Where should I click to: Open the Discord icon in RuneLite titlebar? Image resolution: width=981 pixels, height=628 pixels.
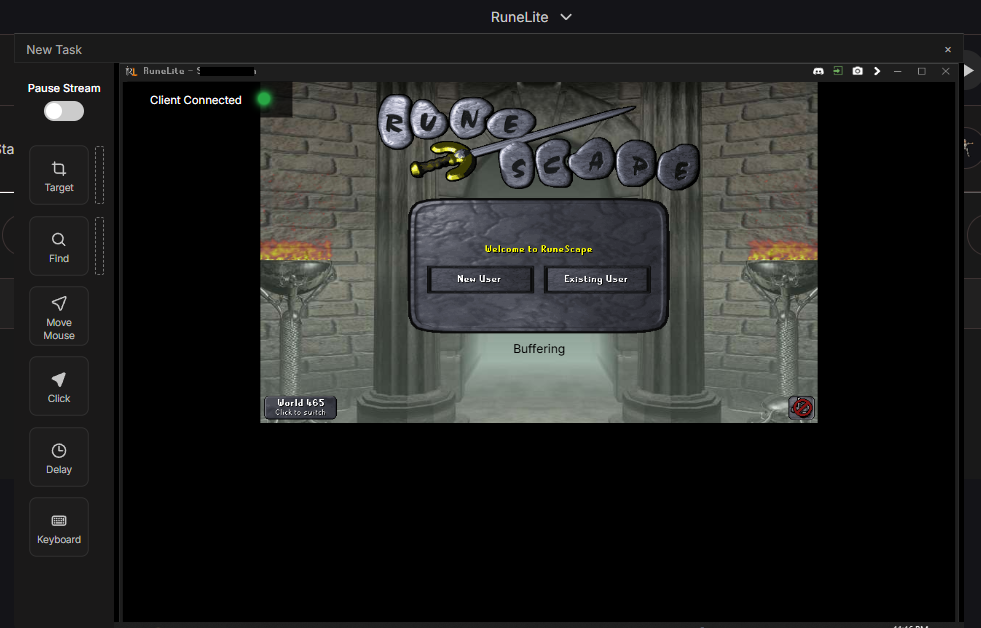(818, 71)
